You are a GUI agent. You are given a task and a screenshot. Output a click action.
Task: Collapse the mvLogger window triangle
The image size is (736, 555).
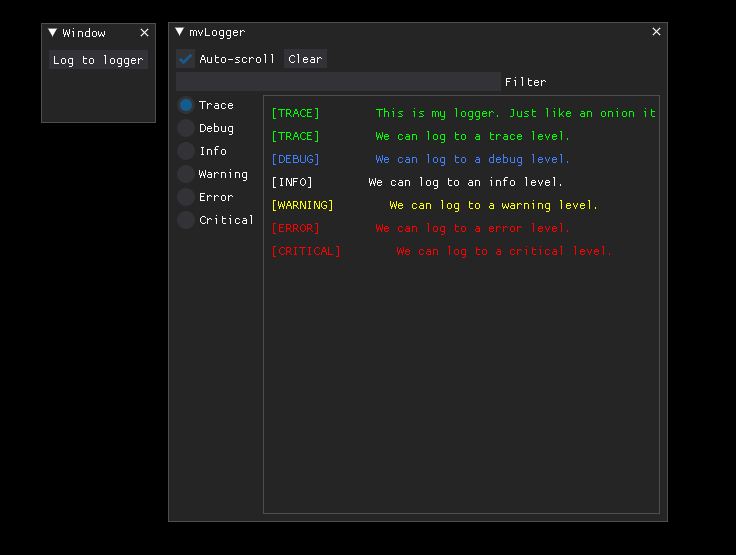pos(179,31)
